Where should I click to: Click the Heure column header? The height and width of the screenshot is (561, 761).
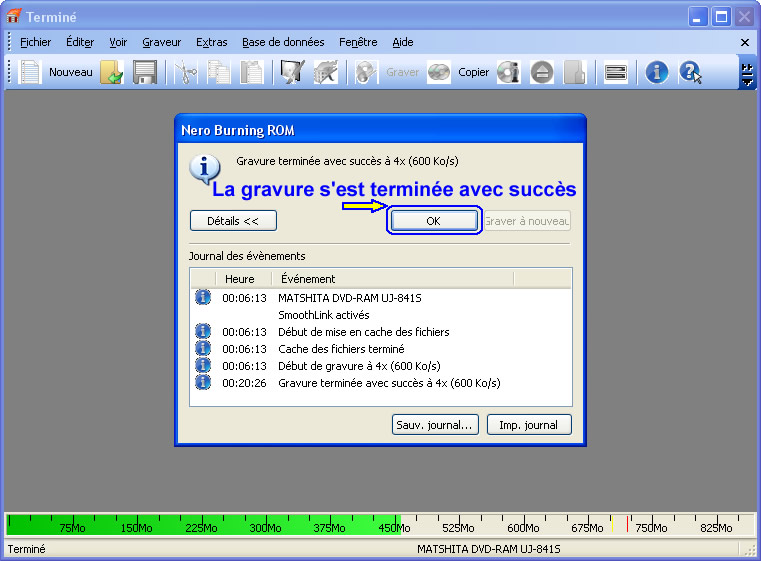(240, 279)
